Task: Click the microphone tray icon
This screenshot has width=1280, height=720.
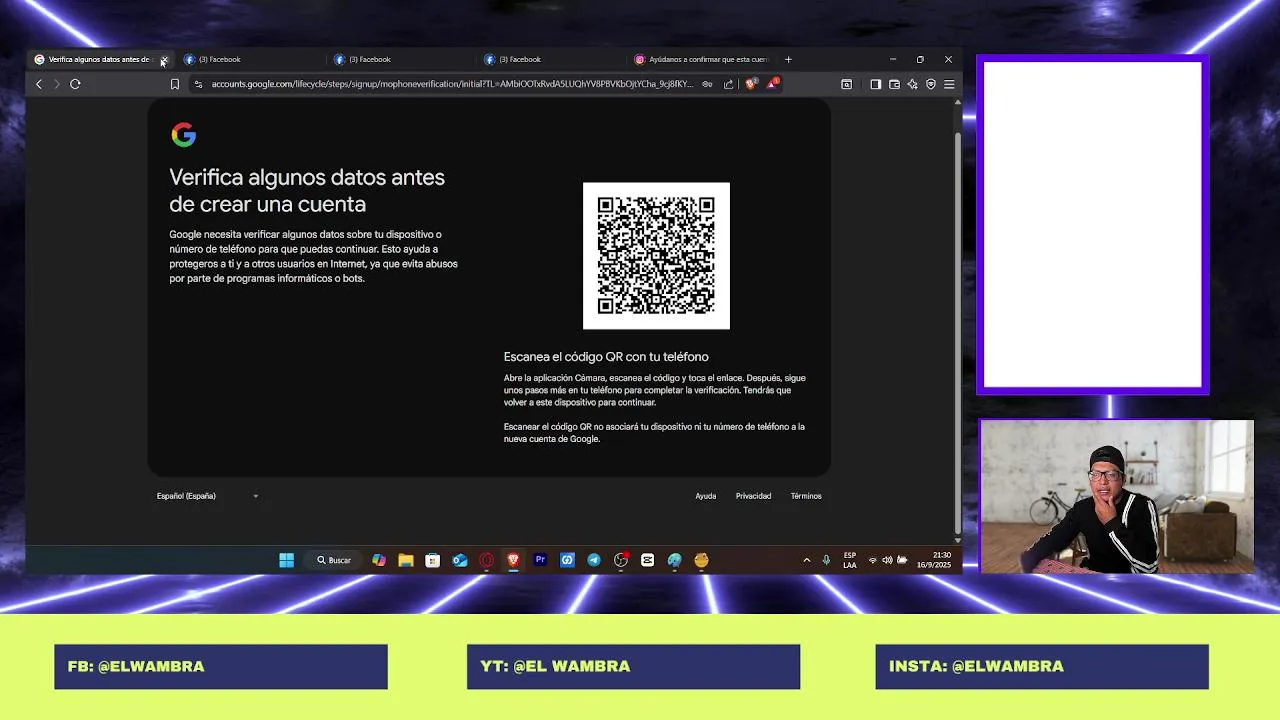Action: (x=826, y=560)
